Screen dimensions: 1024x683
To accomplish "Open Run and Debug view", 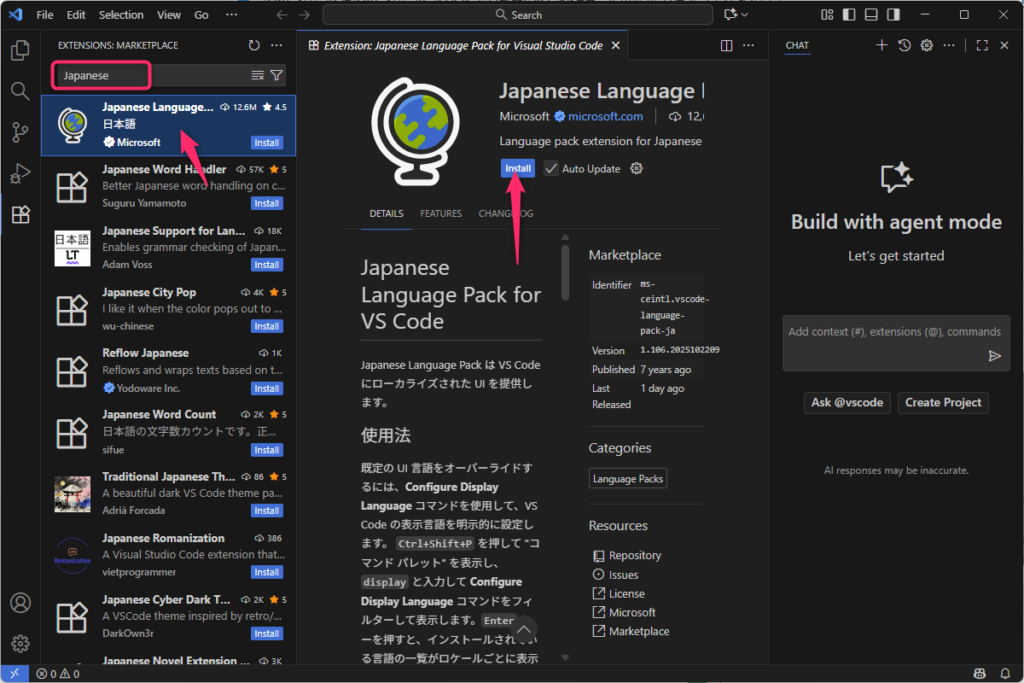I will tap(20, 173).
